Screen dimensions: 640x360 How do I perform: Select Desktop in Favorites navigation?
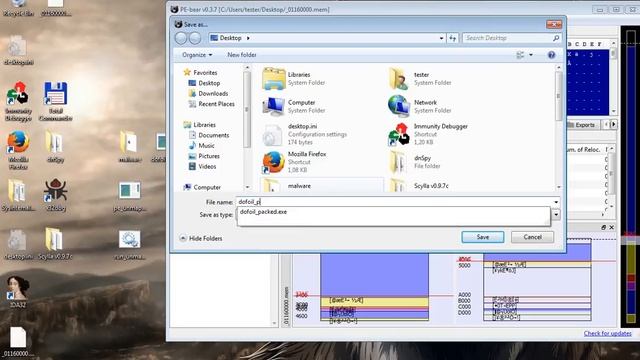click(204, 83)
